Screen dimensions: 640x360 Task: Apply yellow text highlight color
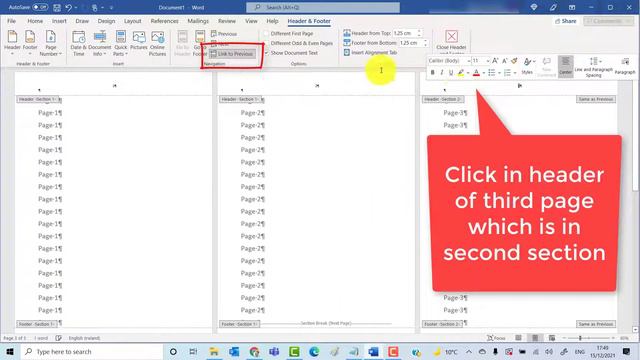click(x=461, y=73)
